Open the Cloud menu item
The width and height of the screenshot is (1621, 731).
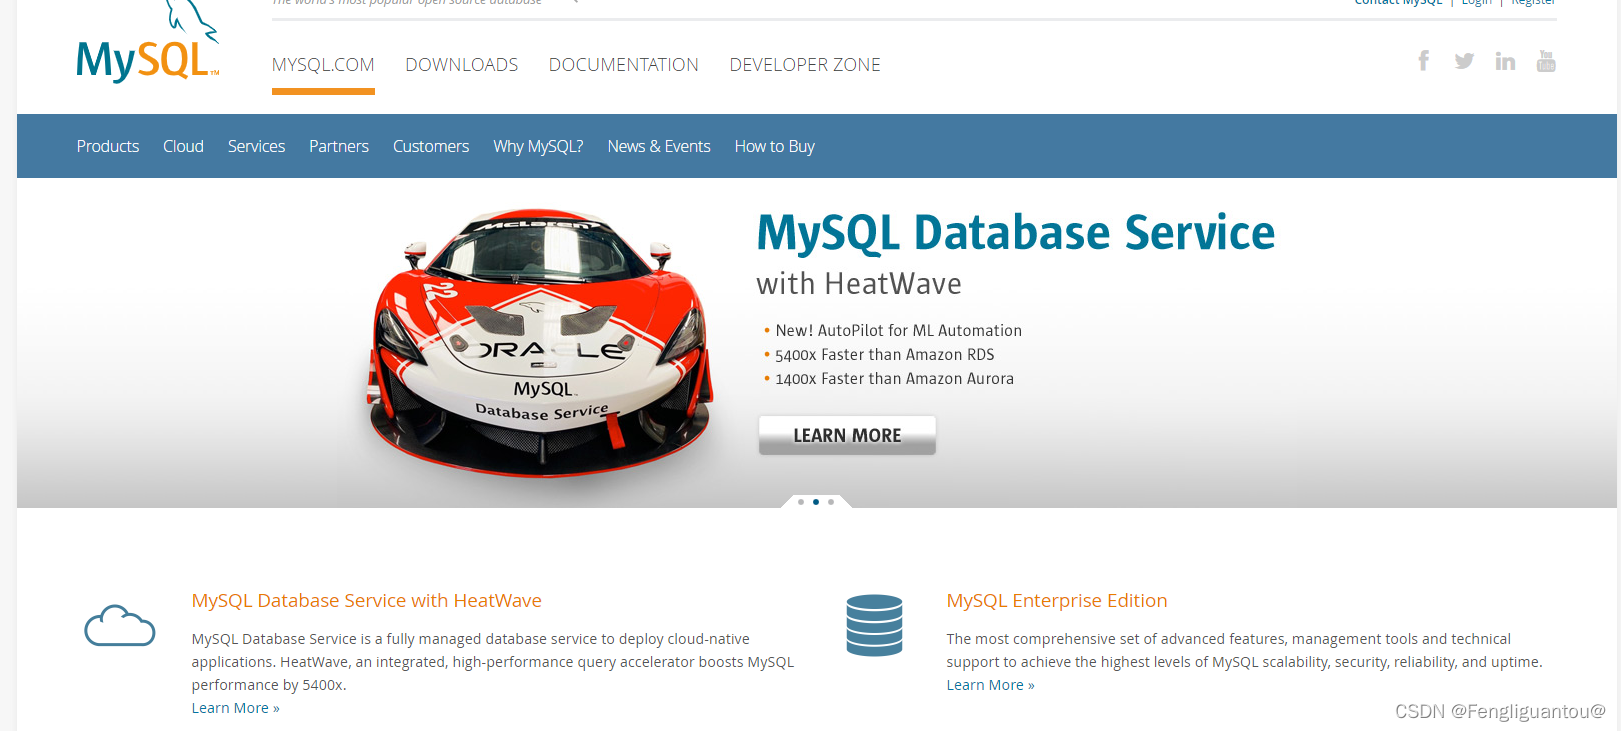pos(183,146)
